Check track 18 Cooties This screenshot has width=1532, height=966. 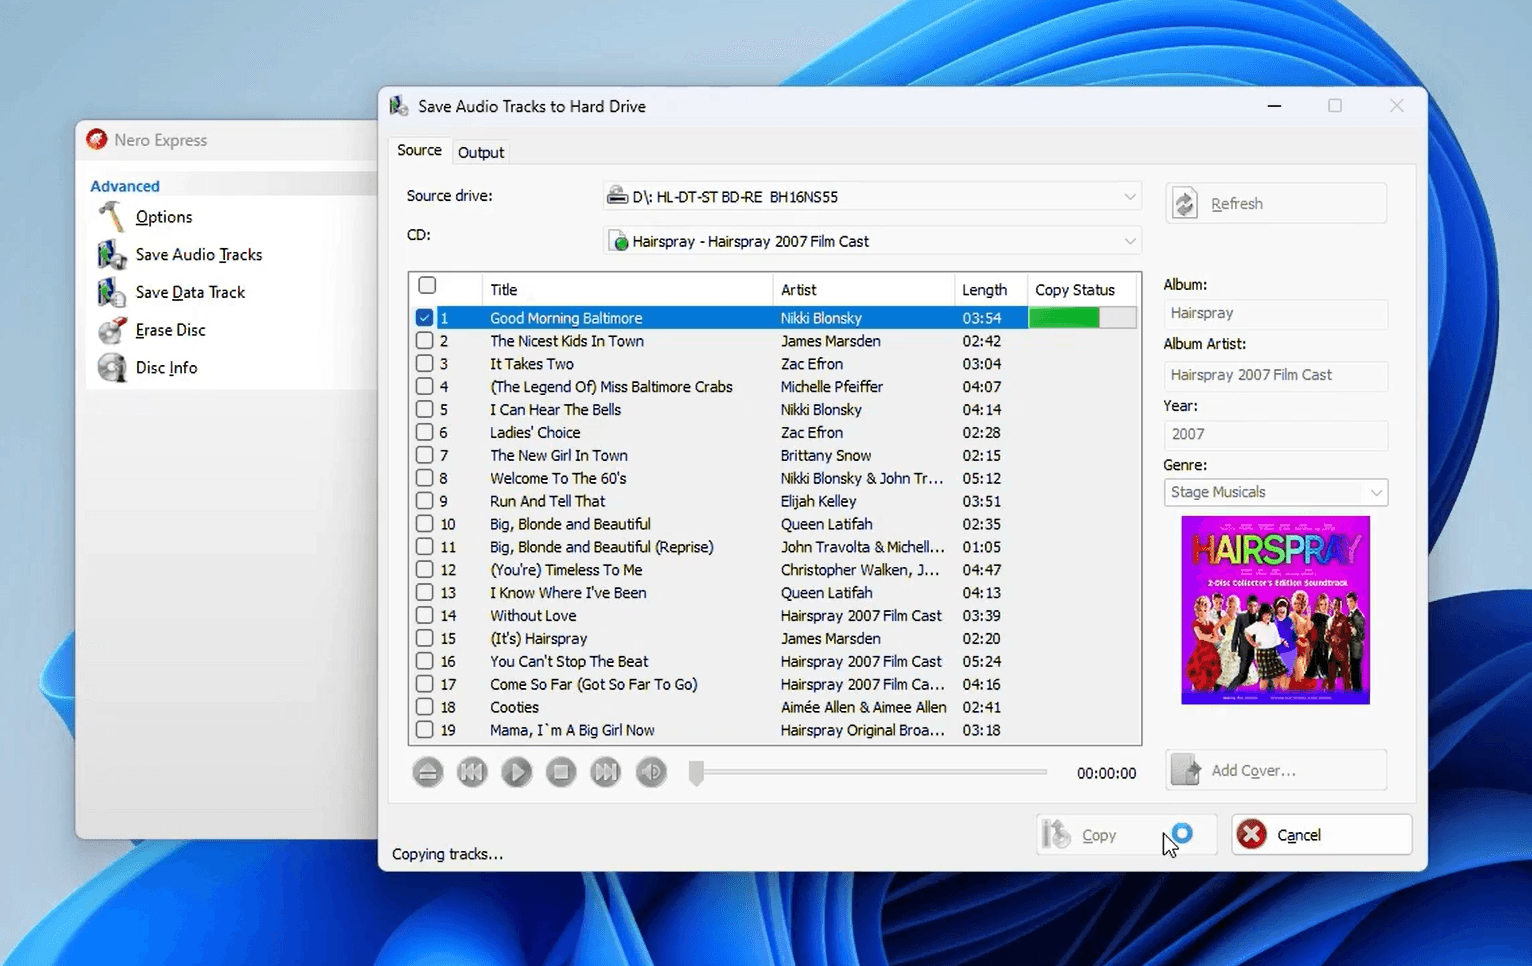pyautogui.click(x=424, y=707)
